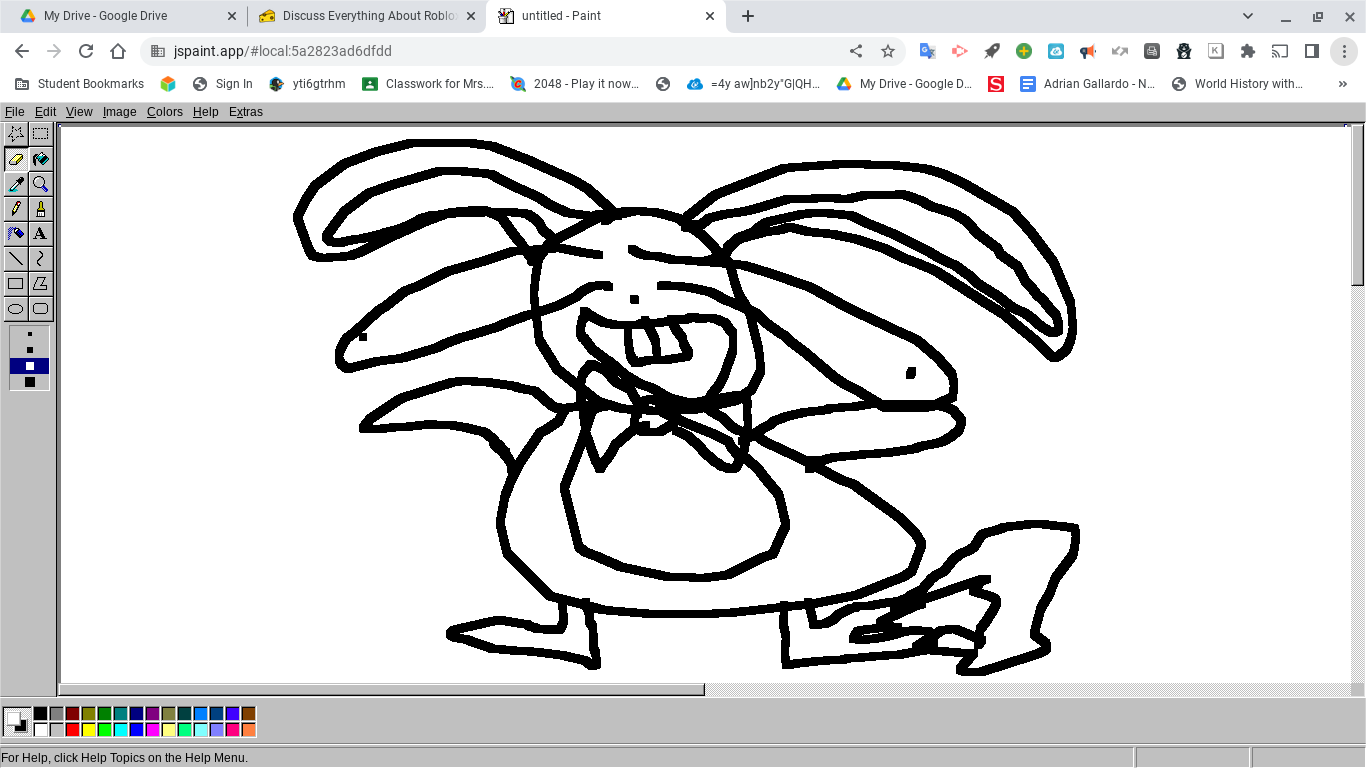Open the Edit menu

point(46,112)
